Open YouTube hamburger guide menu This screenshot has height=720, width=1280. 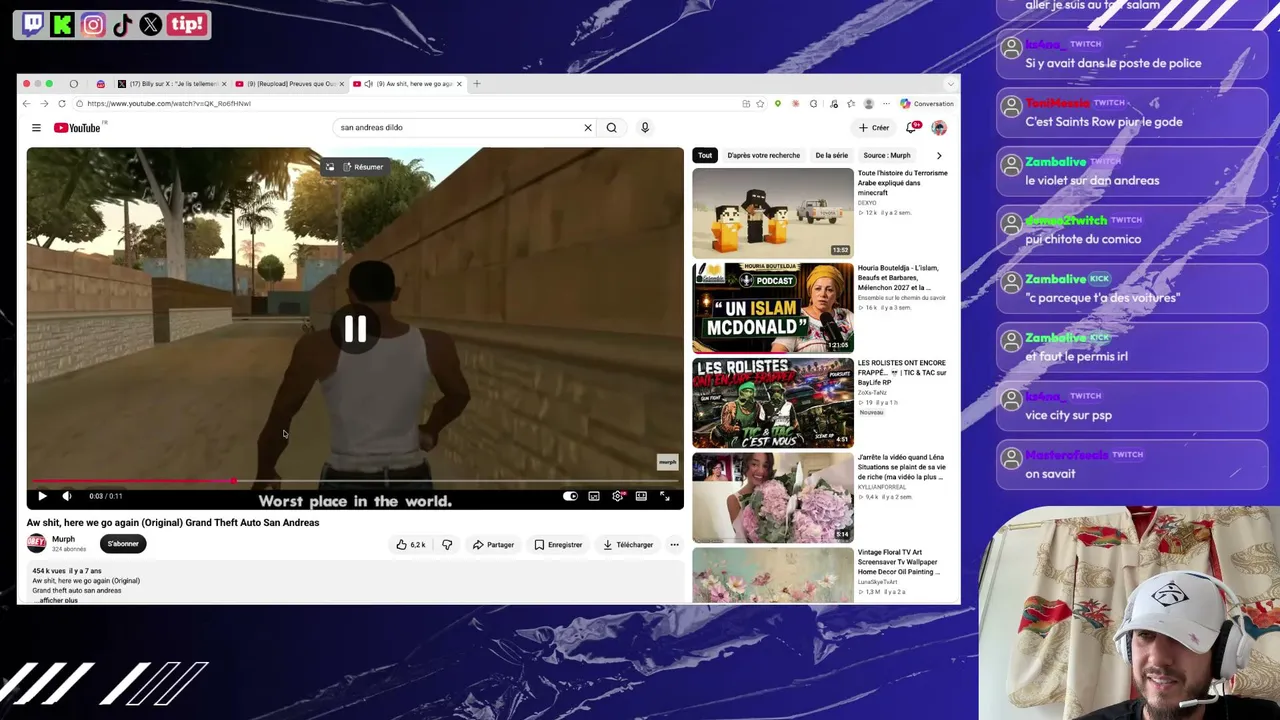coord(36,128)
